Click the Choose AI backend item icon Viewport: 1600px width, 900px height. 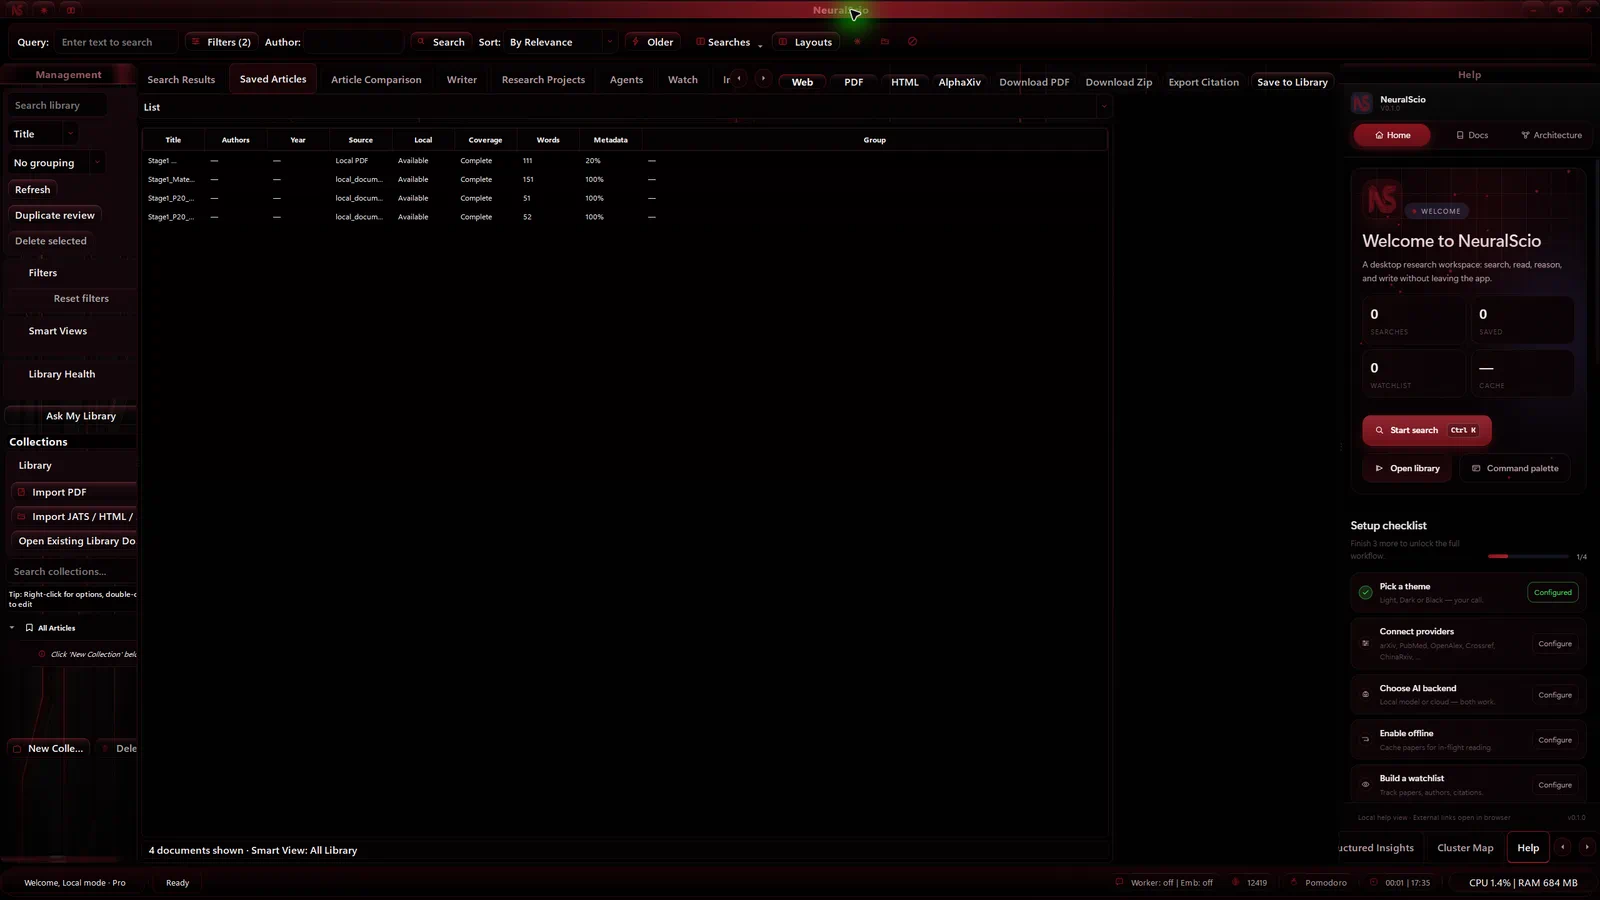[x=1365, y=694]
